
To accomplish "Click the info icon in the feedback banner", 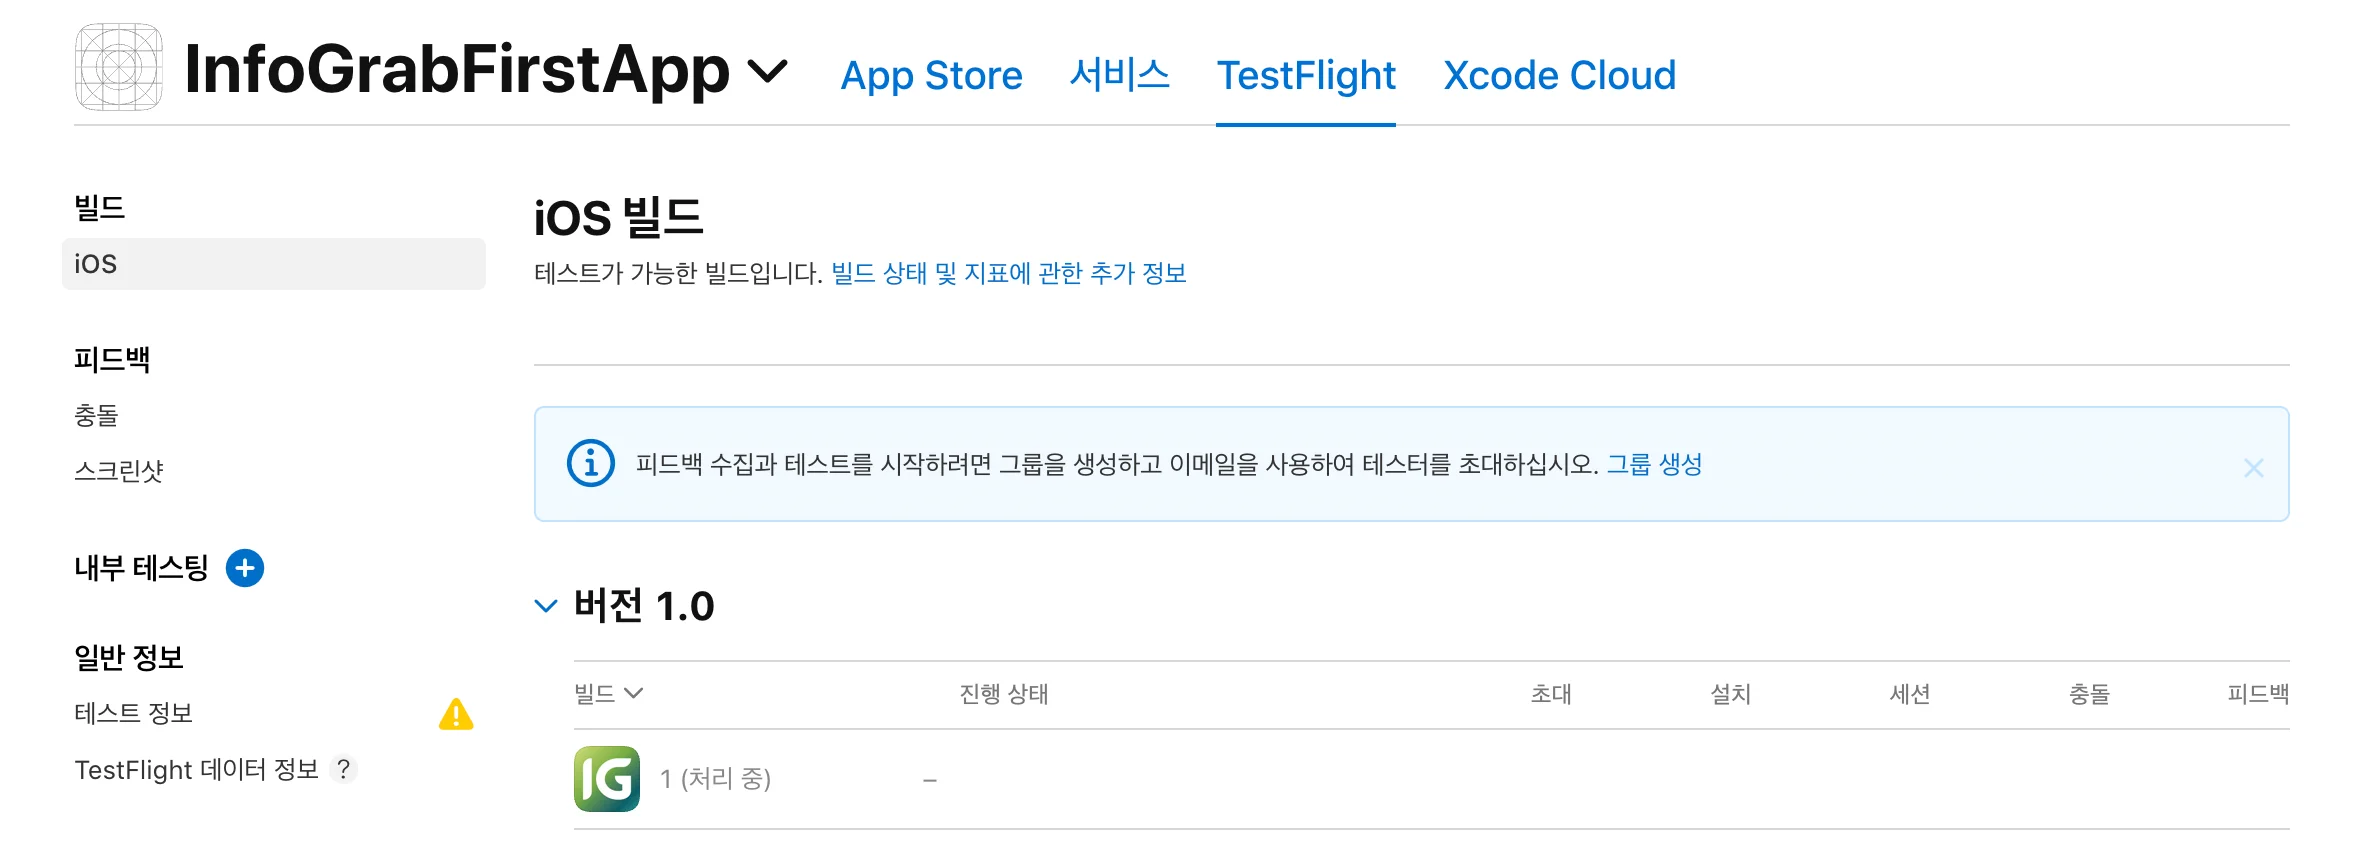I will 590,464.
